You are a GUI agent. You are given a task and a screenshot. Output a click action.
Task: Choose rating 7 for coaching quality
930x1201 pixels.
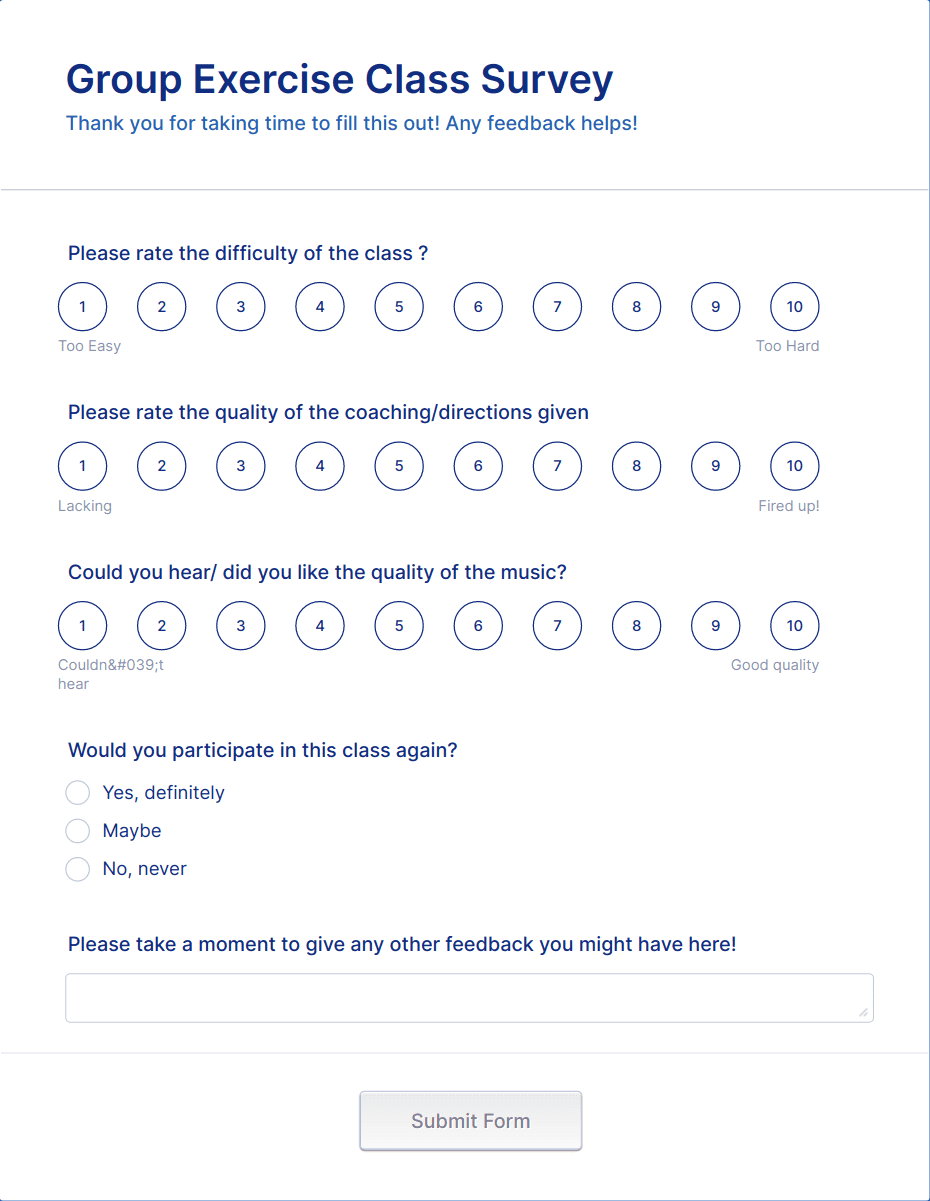coord(557,466)
